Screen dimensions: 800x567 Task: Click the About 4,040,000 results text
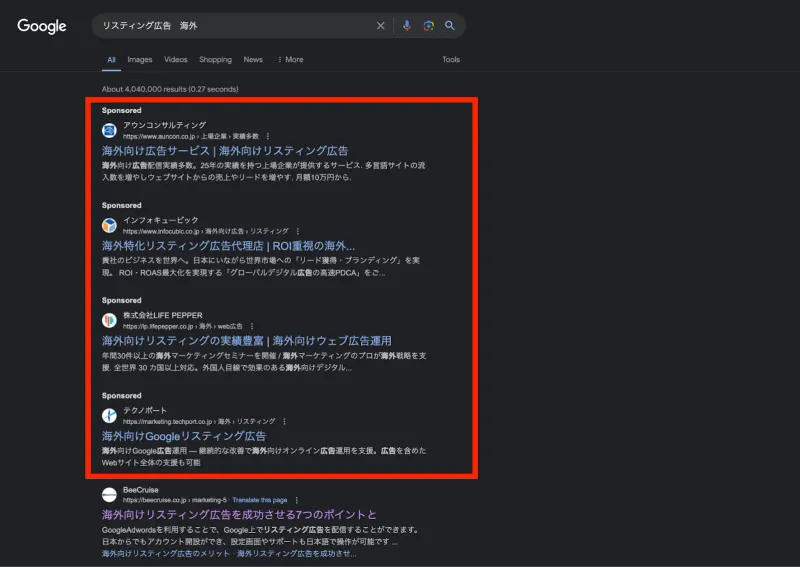170,89
